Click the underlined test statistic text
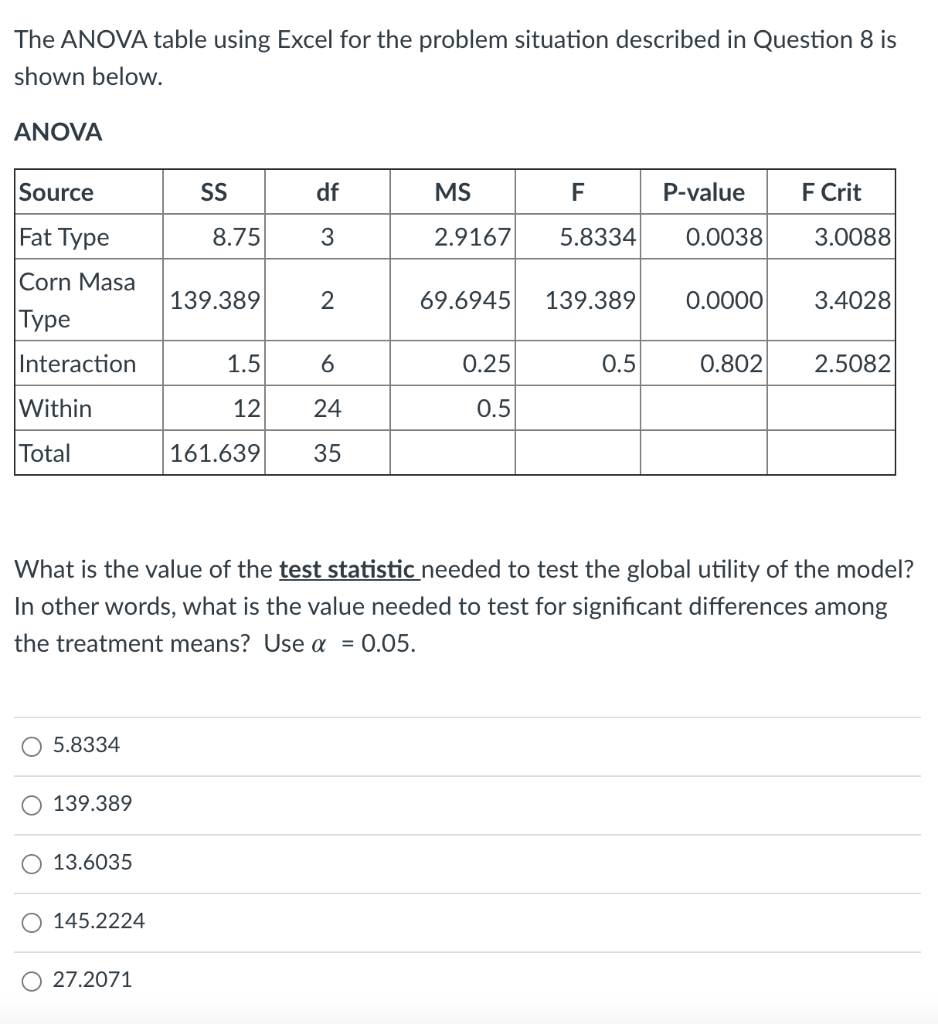 point(351,569)
